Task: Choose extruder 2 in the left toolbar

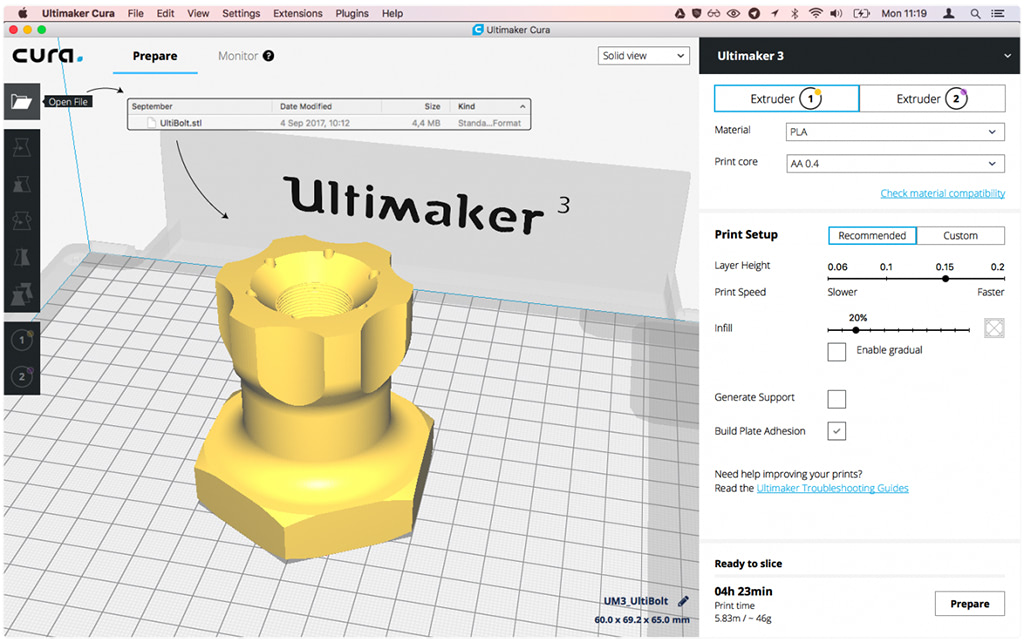Action: click(x=22, y=376)
